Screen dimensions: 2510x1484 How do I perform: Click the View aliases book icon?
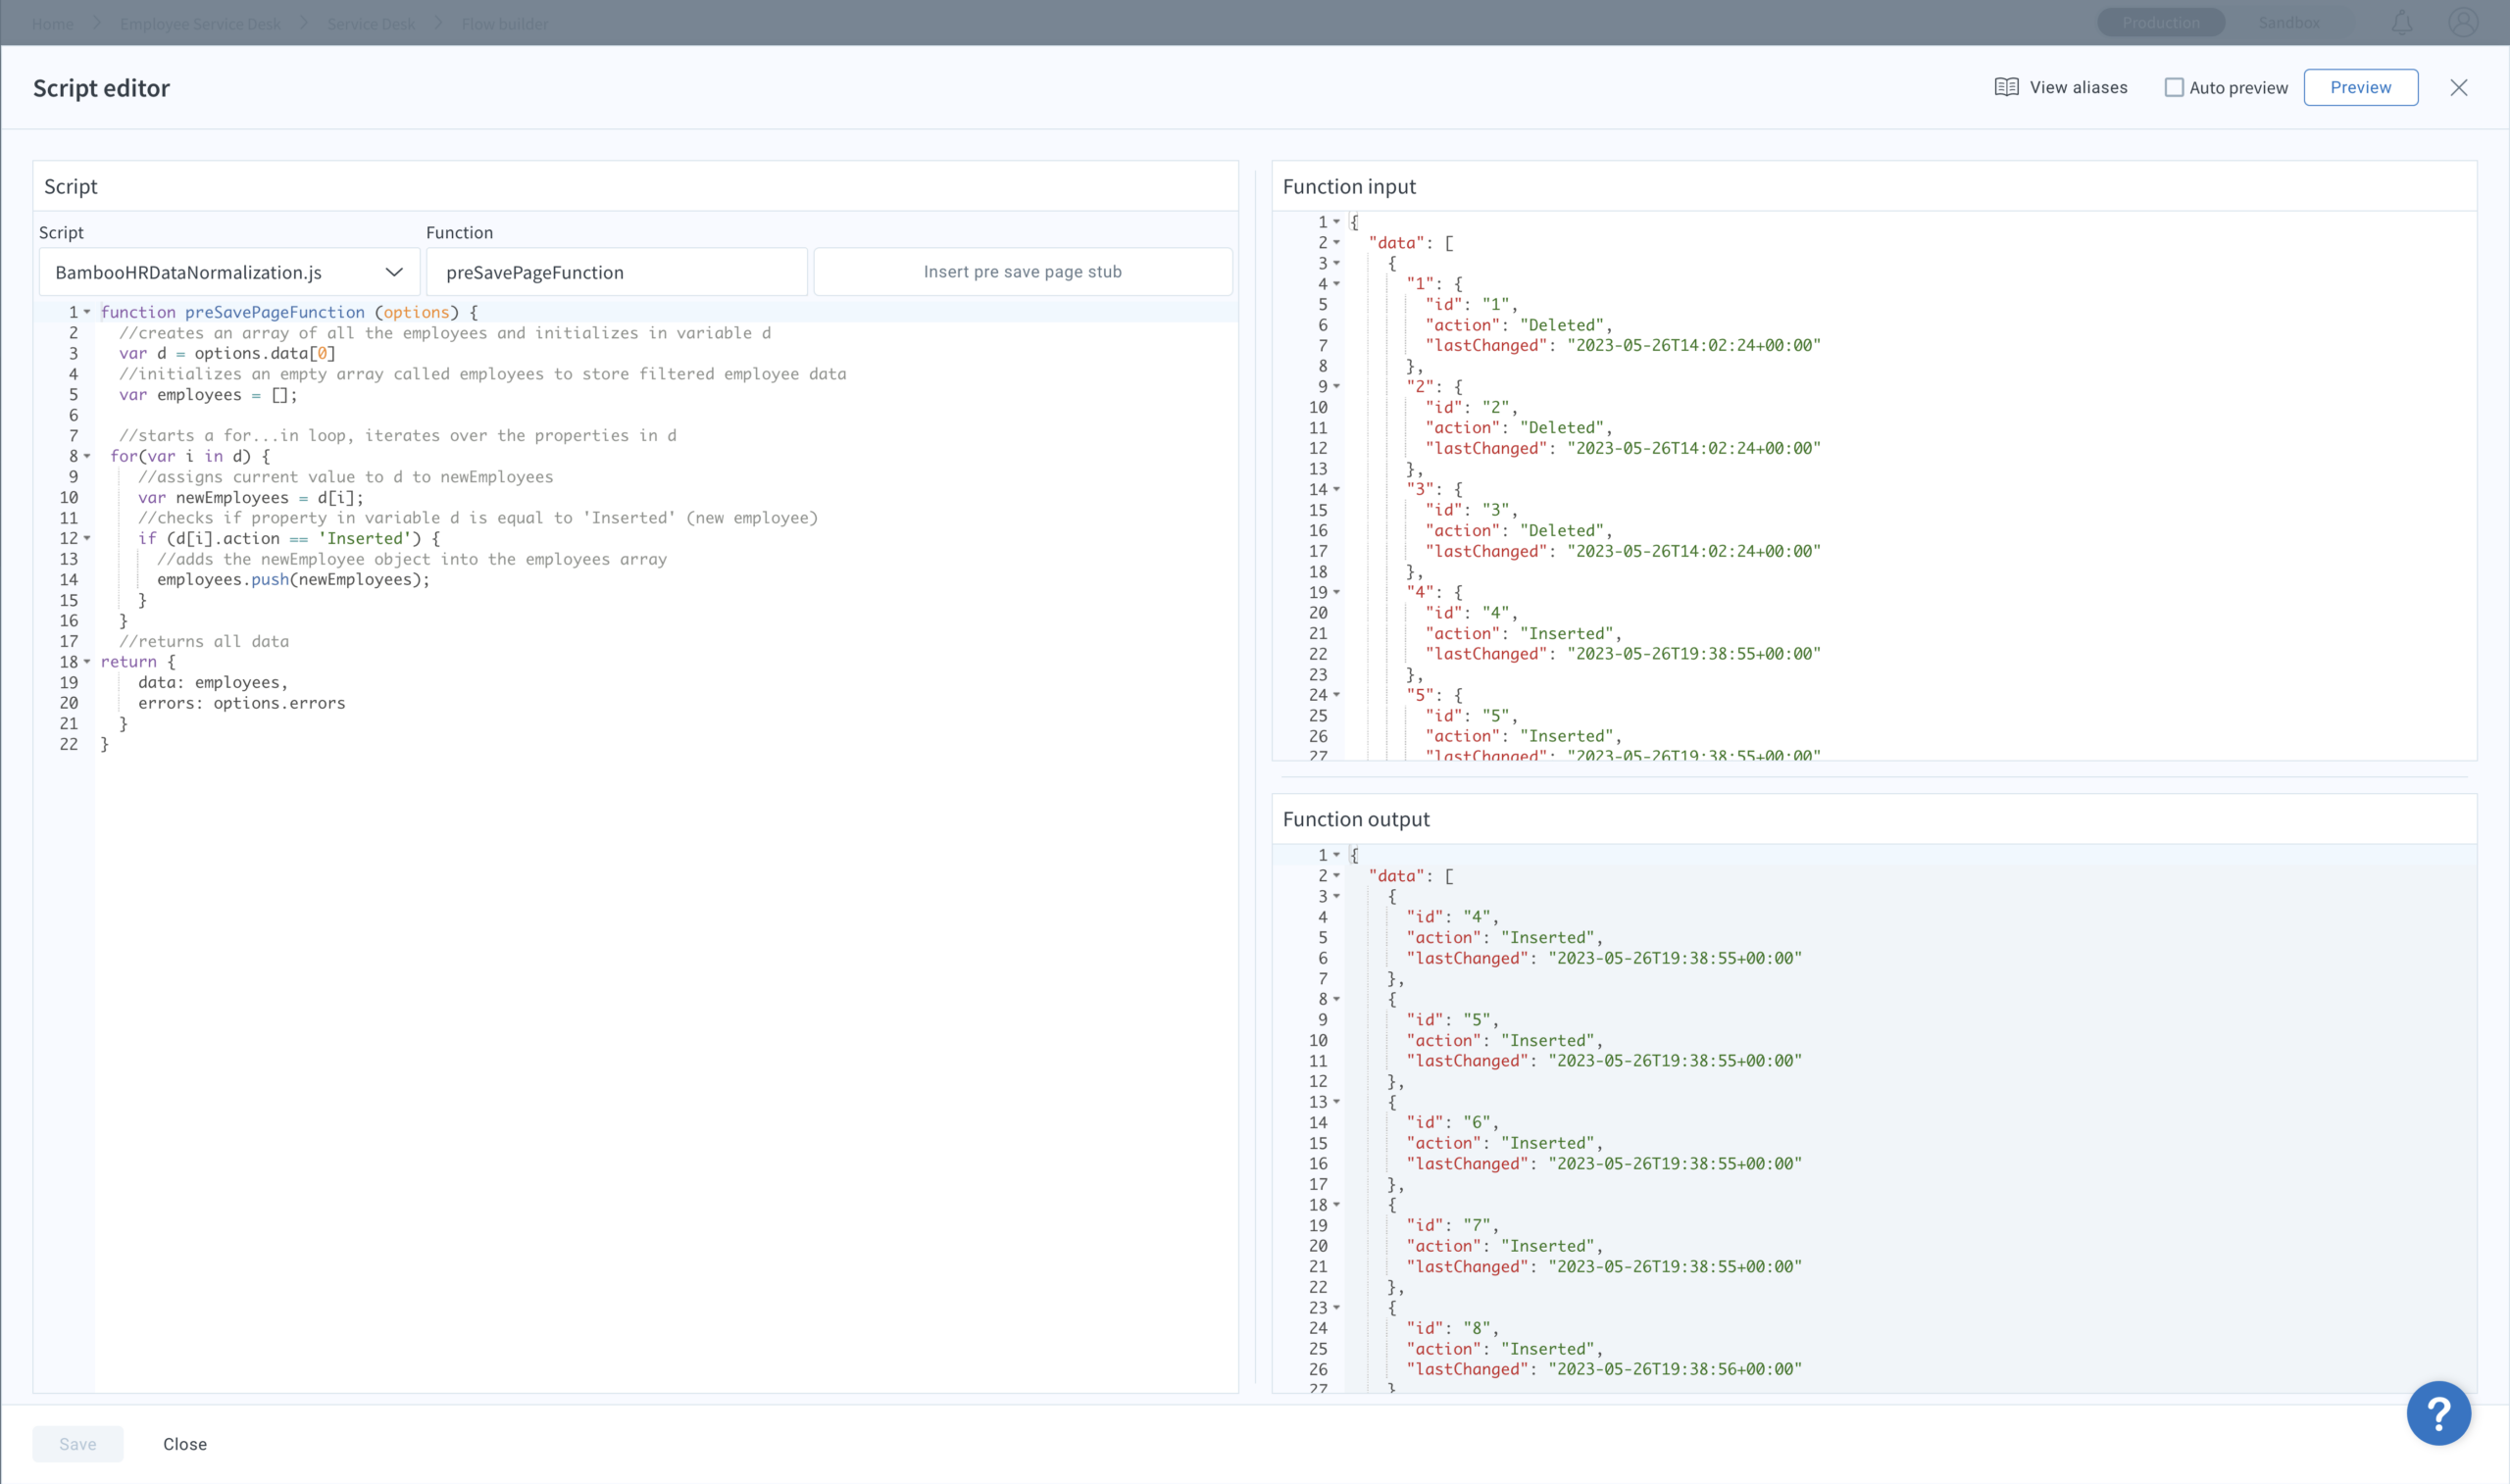click(2006, 87)
